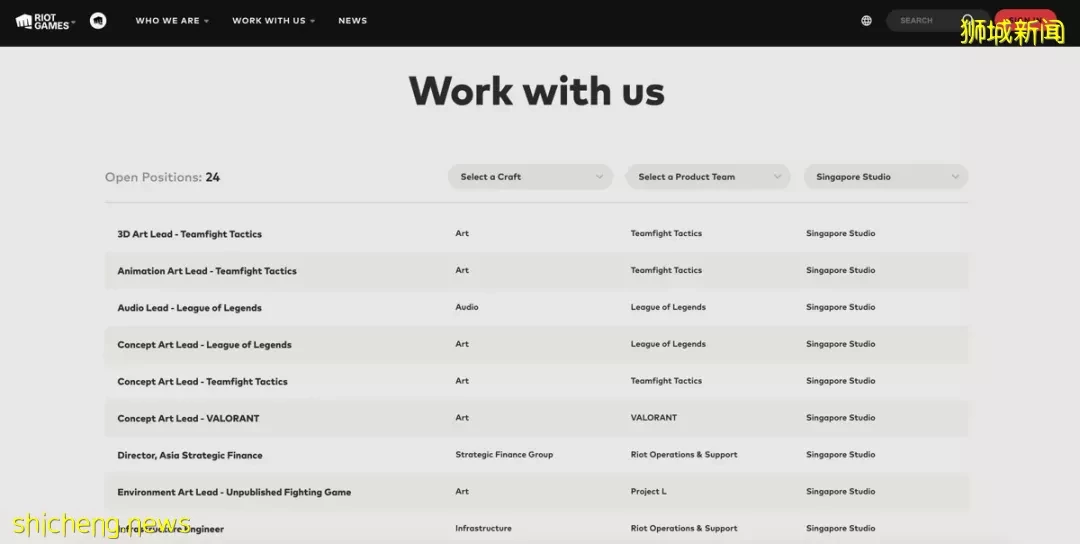1080x544 pixels.
Task: Open Director, Asia Strategic Finance job
Action: 189,455
